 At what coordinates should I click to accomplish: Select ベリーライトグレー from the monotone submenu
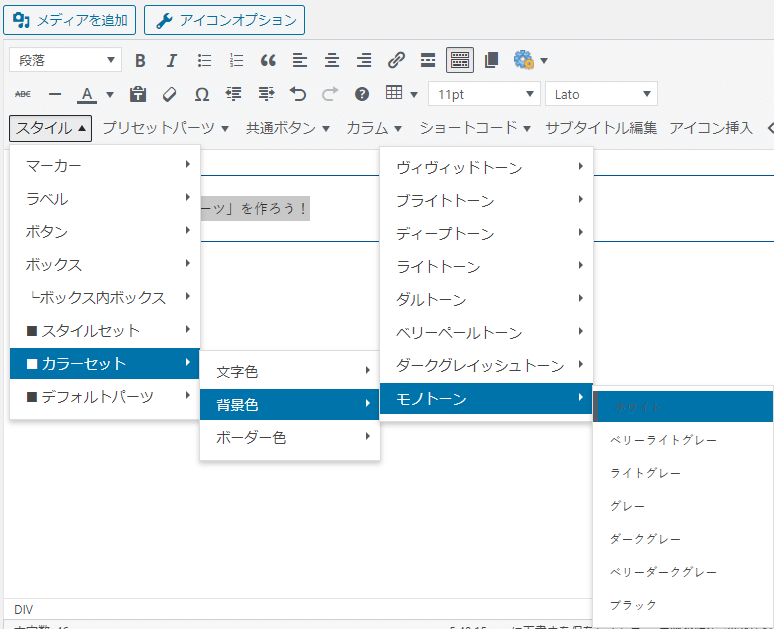663,440
